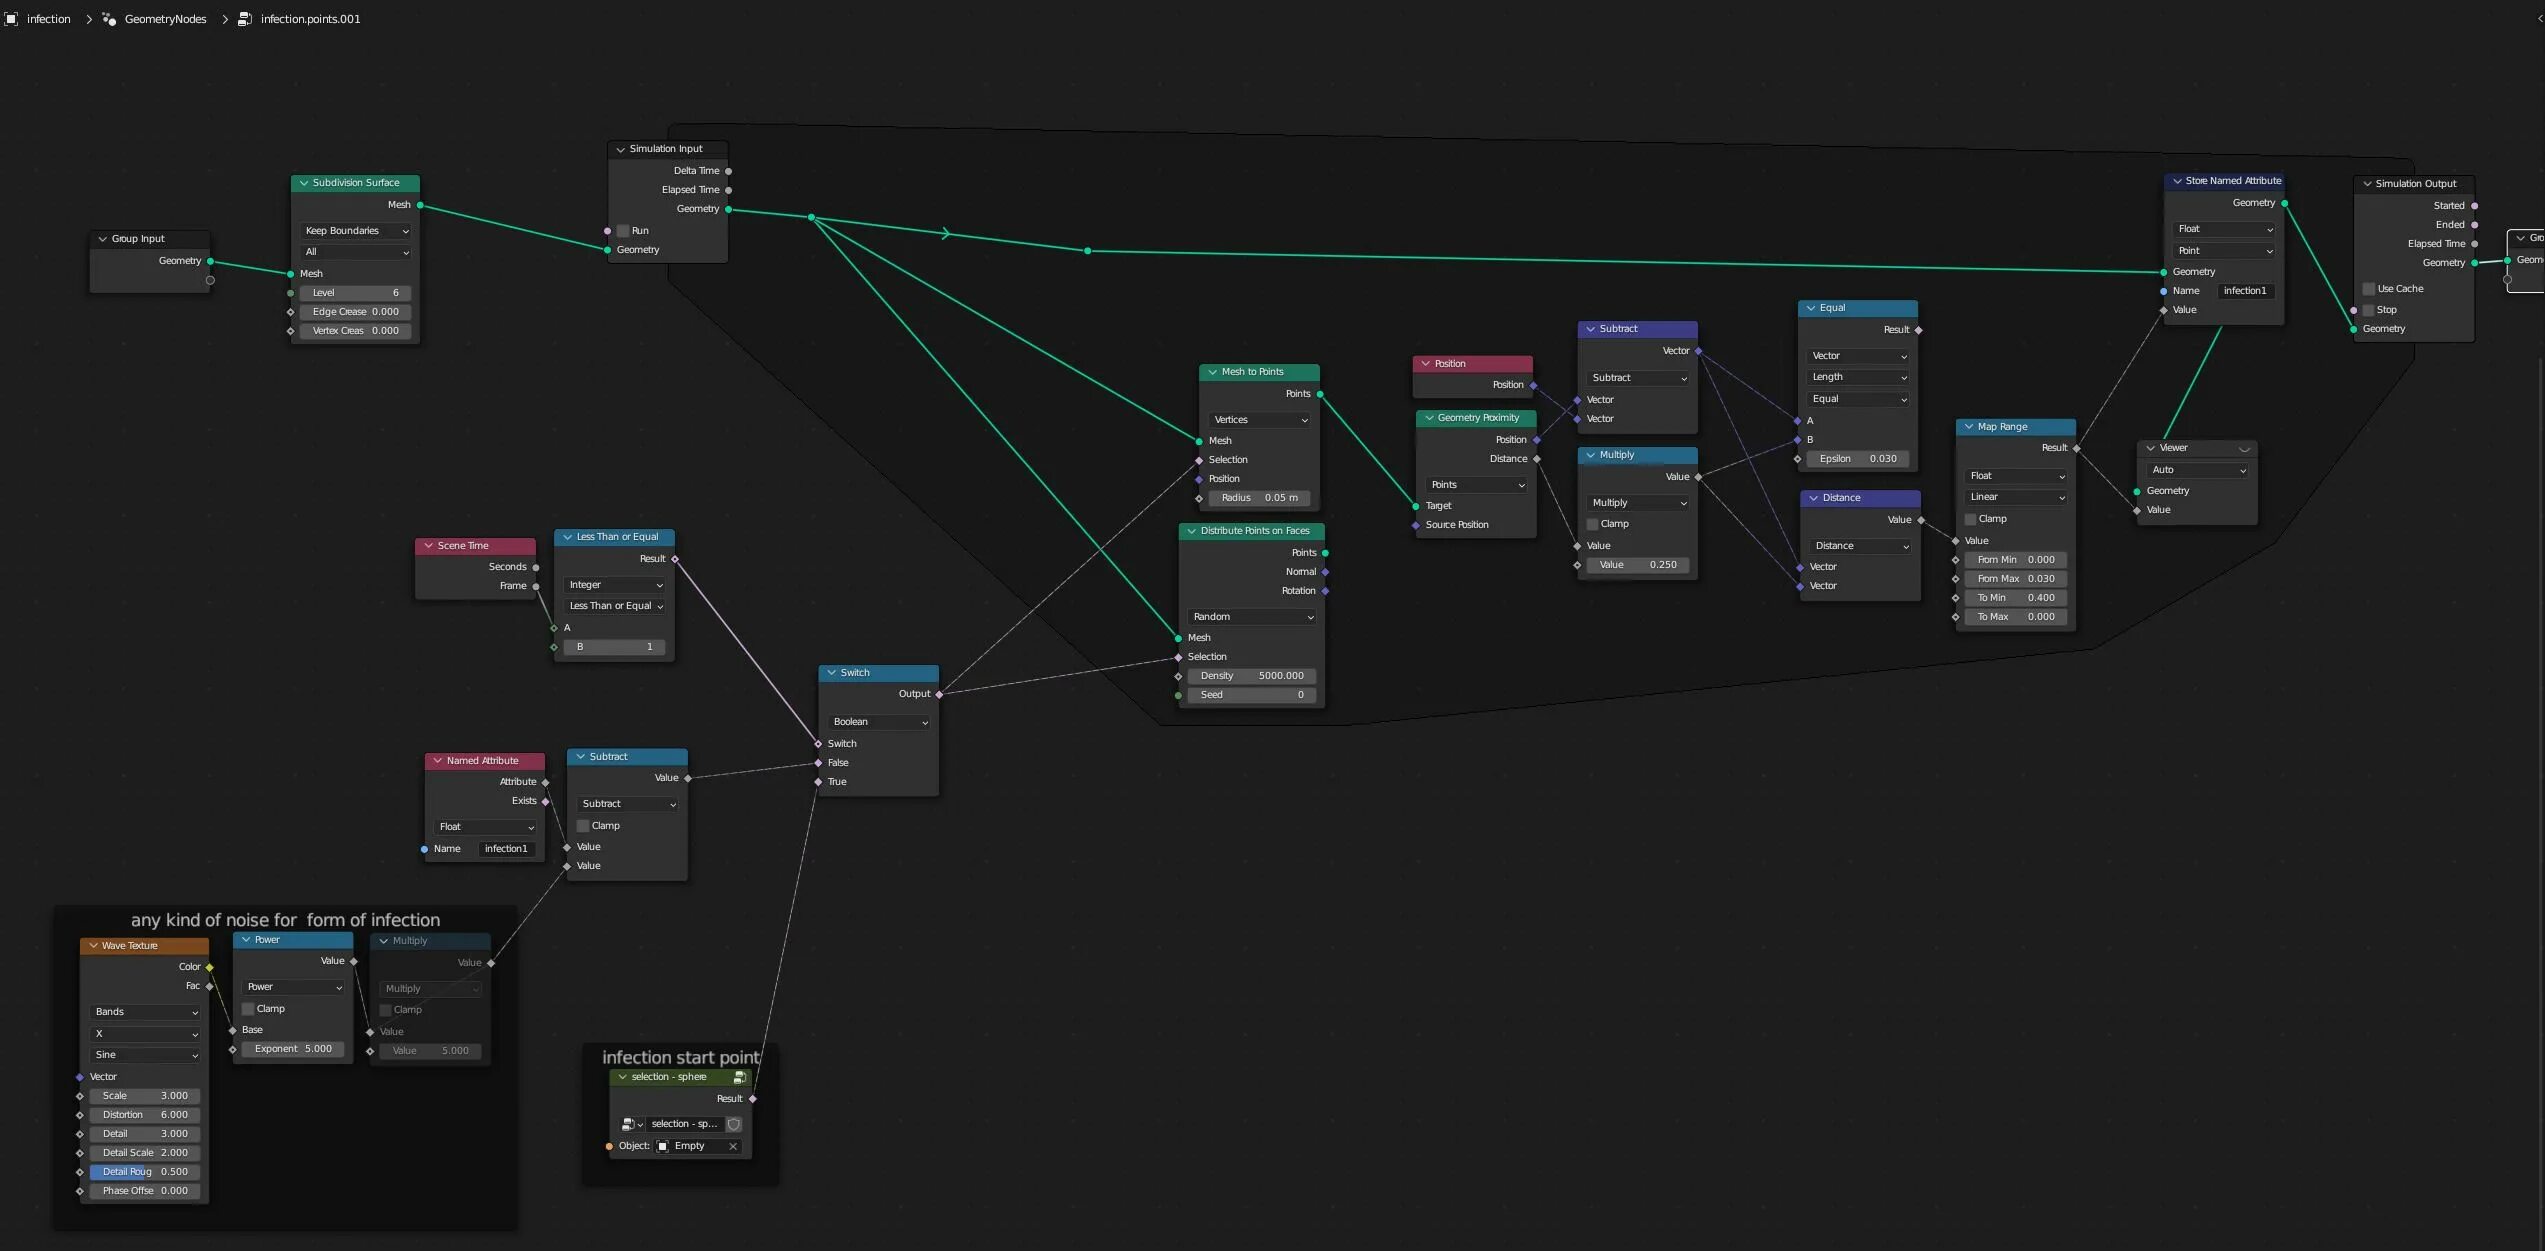
Task: Click the infection object icon in breadcrumb
Action: click(x=11, y=19)
